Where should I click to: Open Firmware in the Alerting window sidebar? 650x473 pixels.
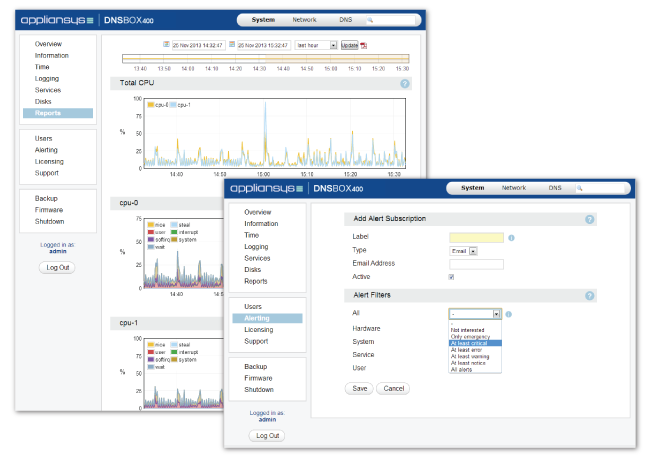(x=258, y=378)
